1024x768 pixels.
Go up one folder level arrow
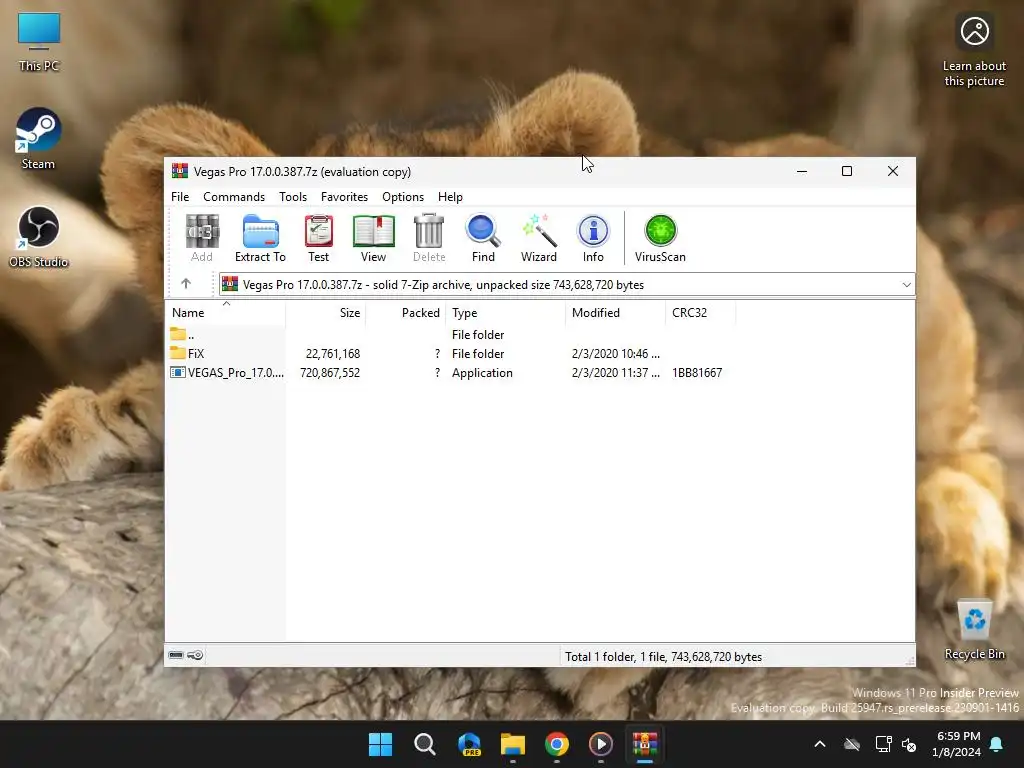[186, 283]
